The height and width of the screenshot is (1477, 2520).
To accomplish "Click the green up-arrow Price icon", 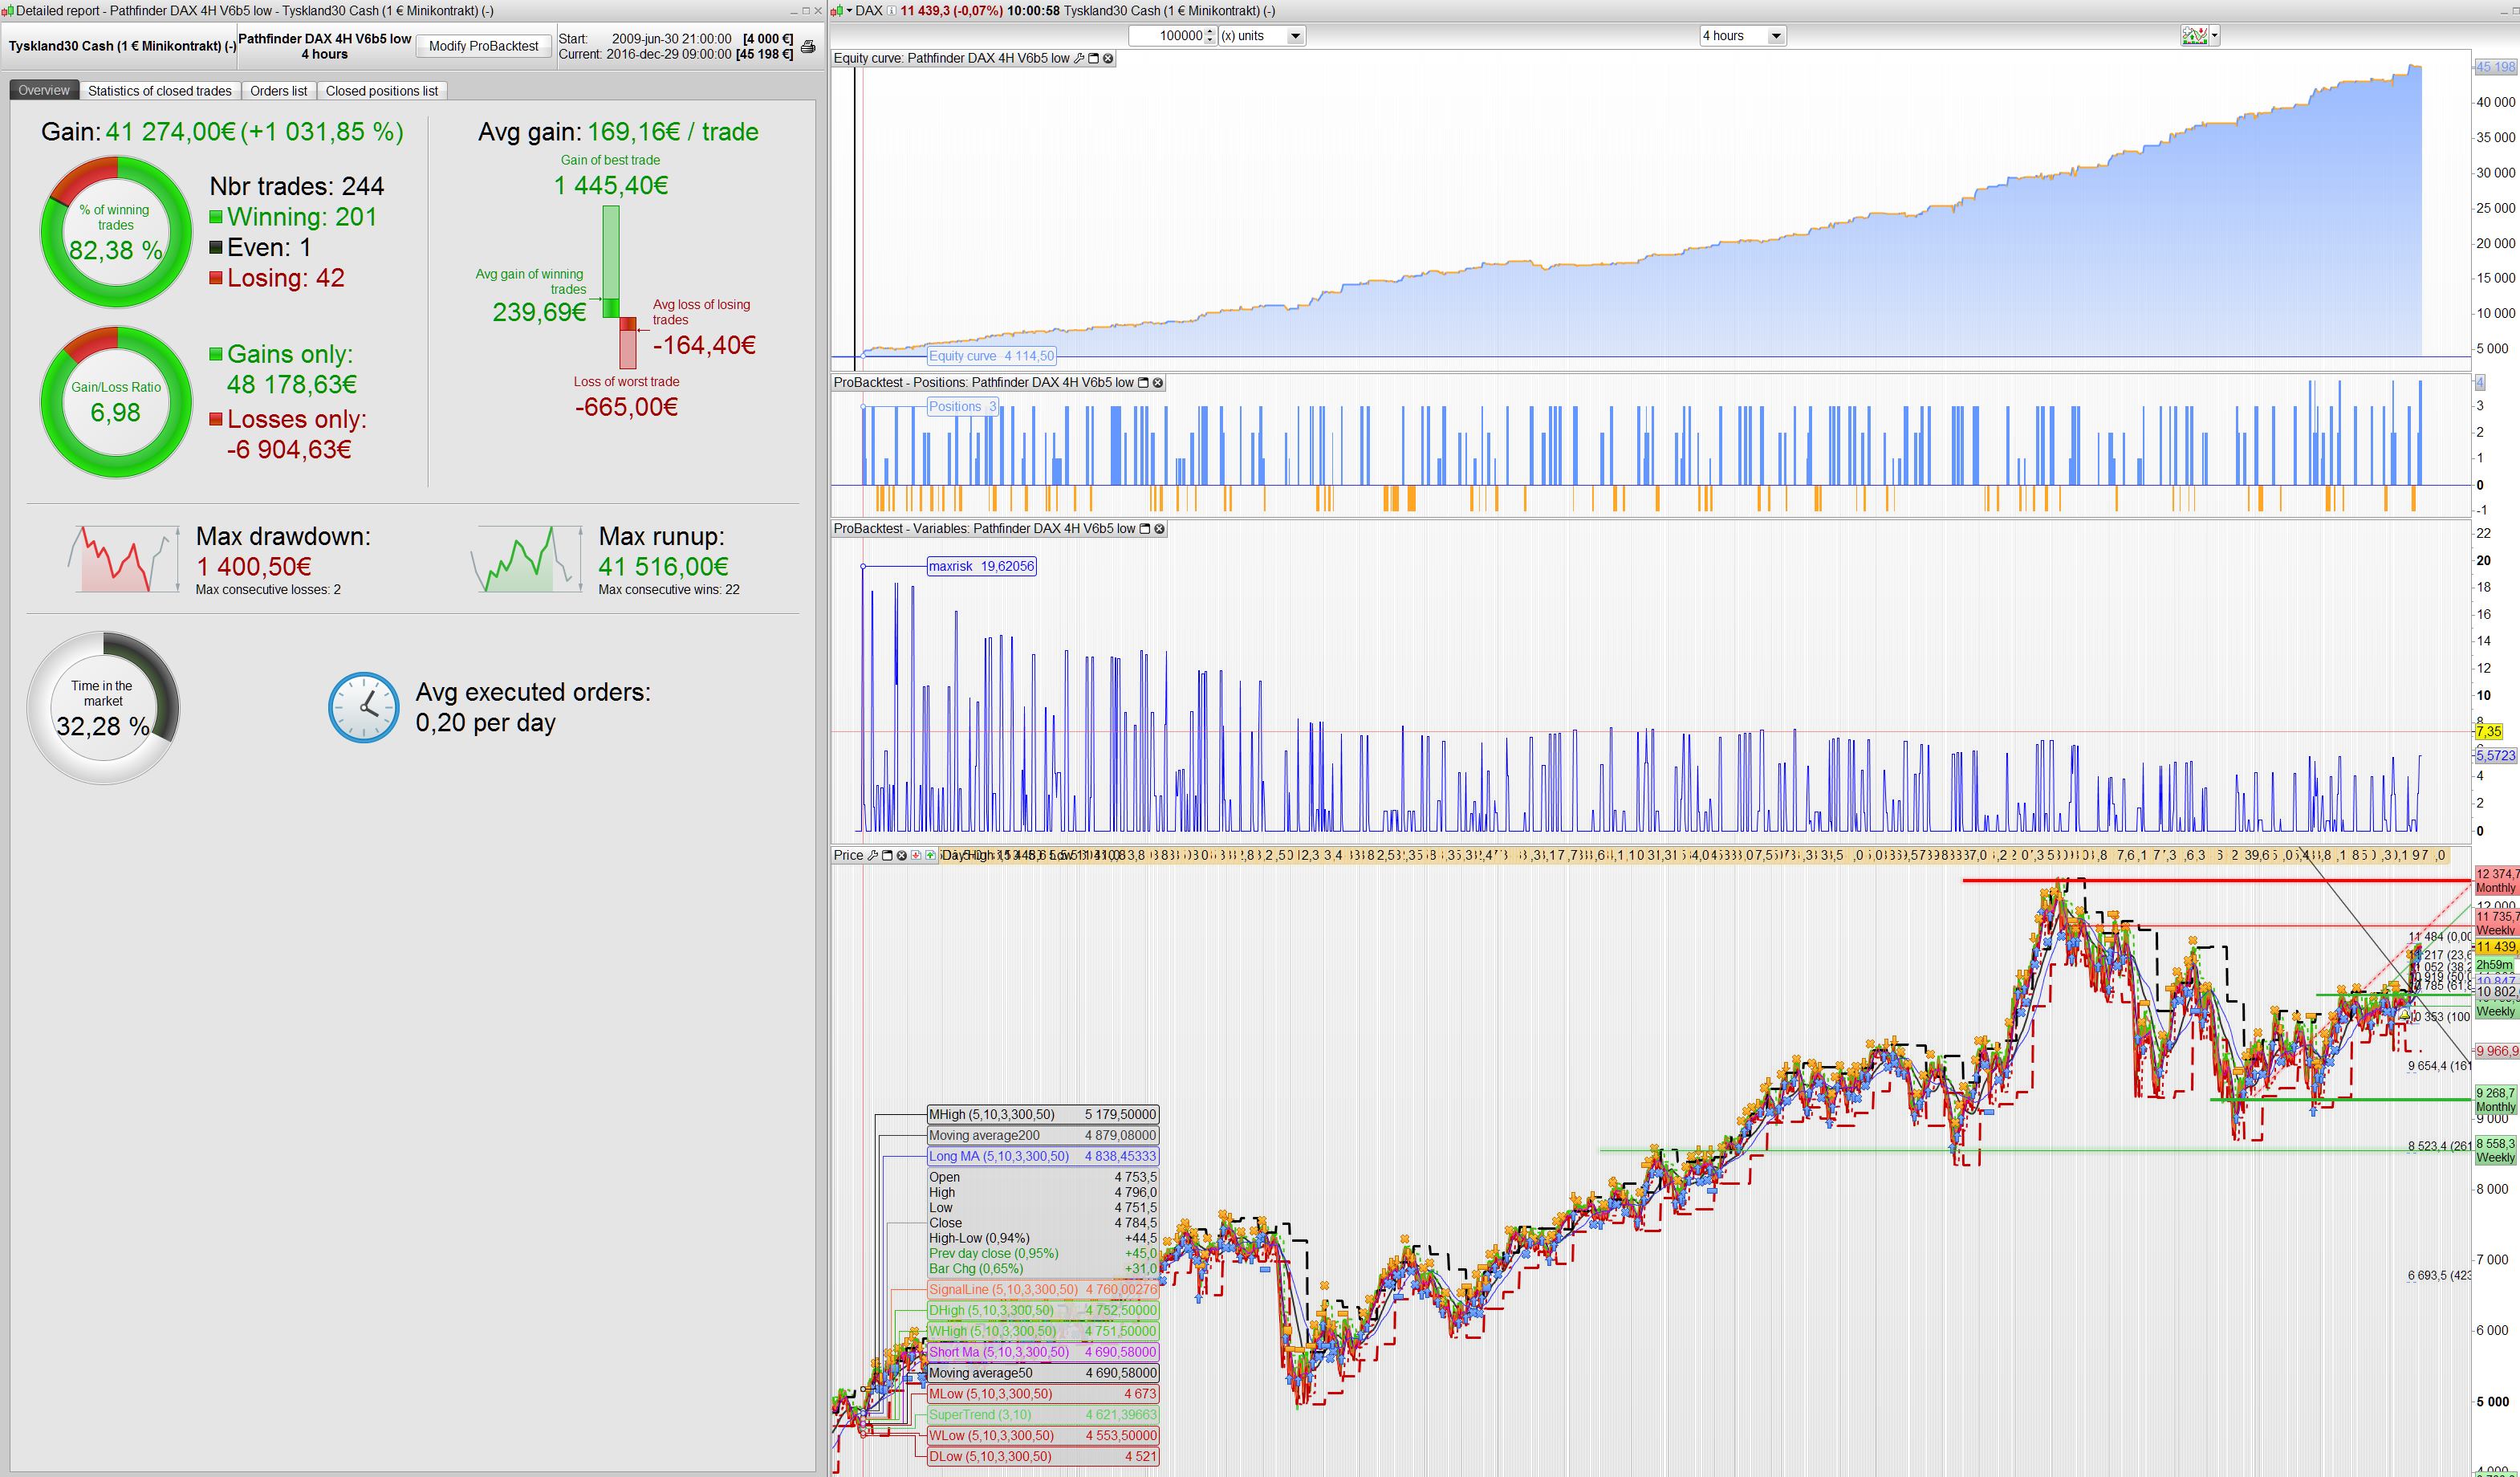I will pos(931,855).
